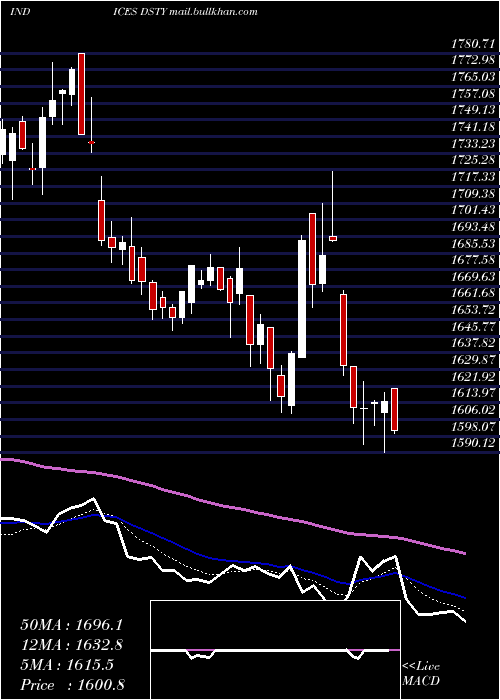Click the 1685.53 price label
500x700 pixels.
pyautogui.click(x=473, y=244)
